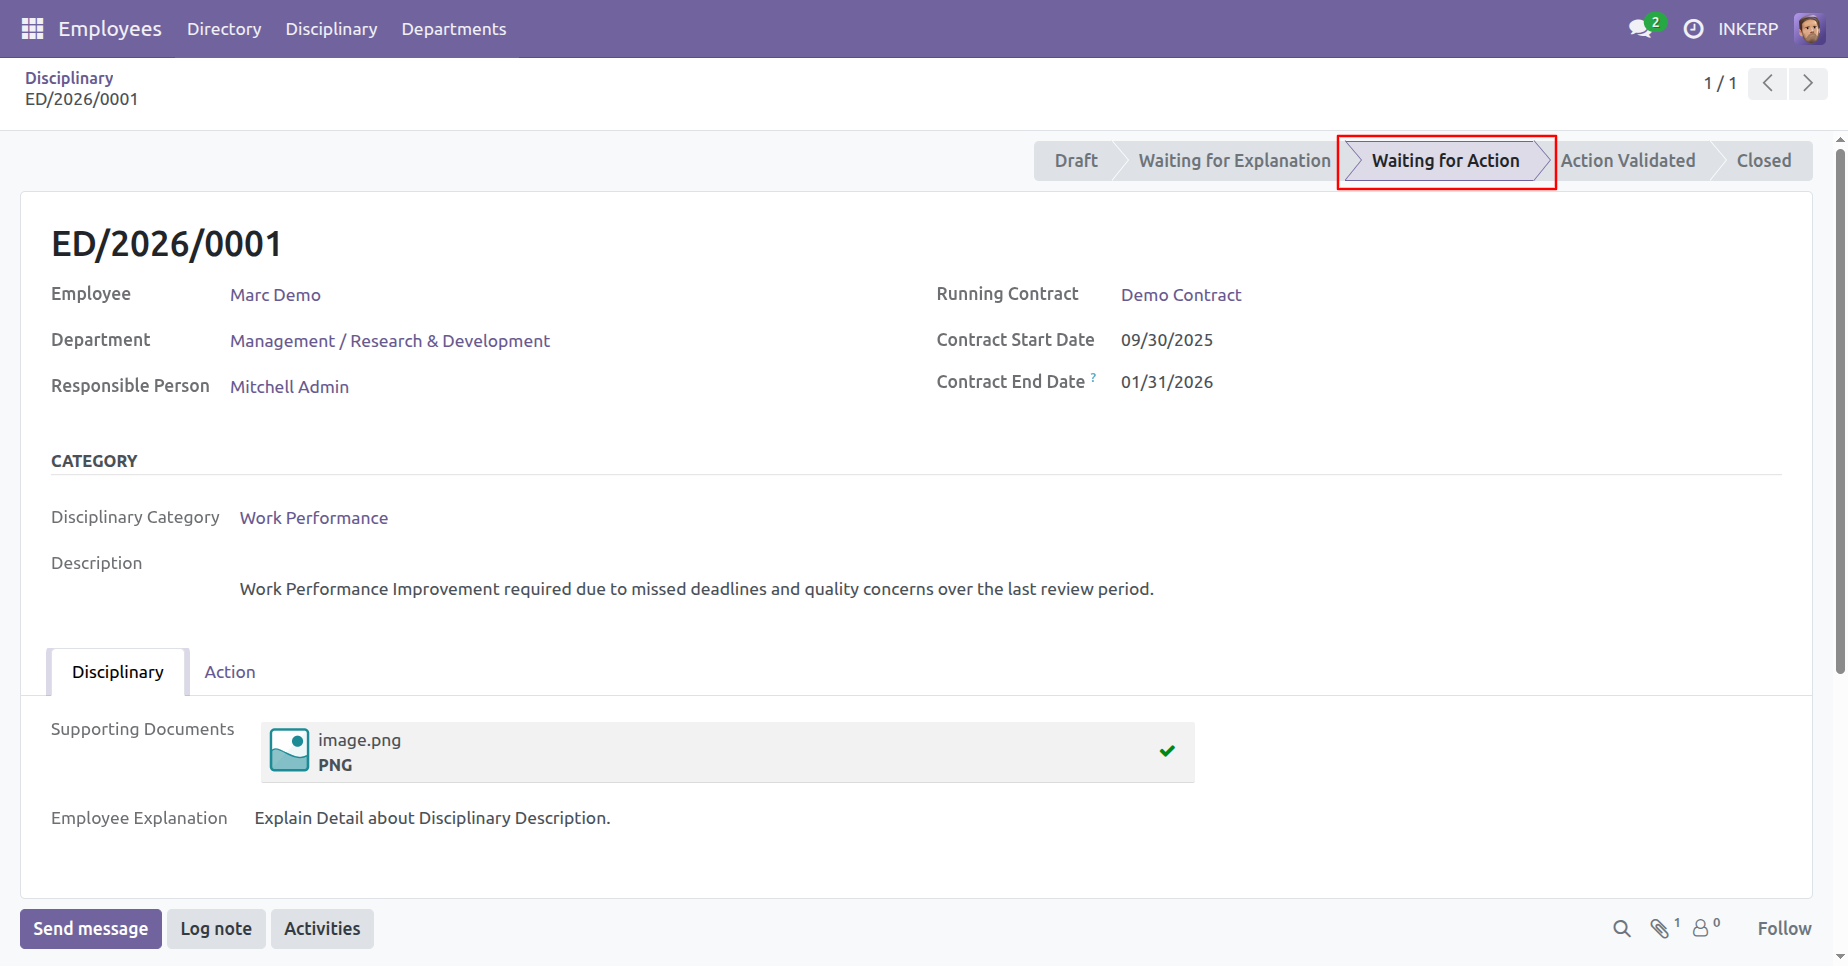Open the activities clock icon
Viewport: 1848px width, 966px height.
click(1693, 29)
